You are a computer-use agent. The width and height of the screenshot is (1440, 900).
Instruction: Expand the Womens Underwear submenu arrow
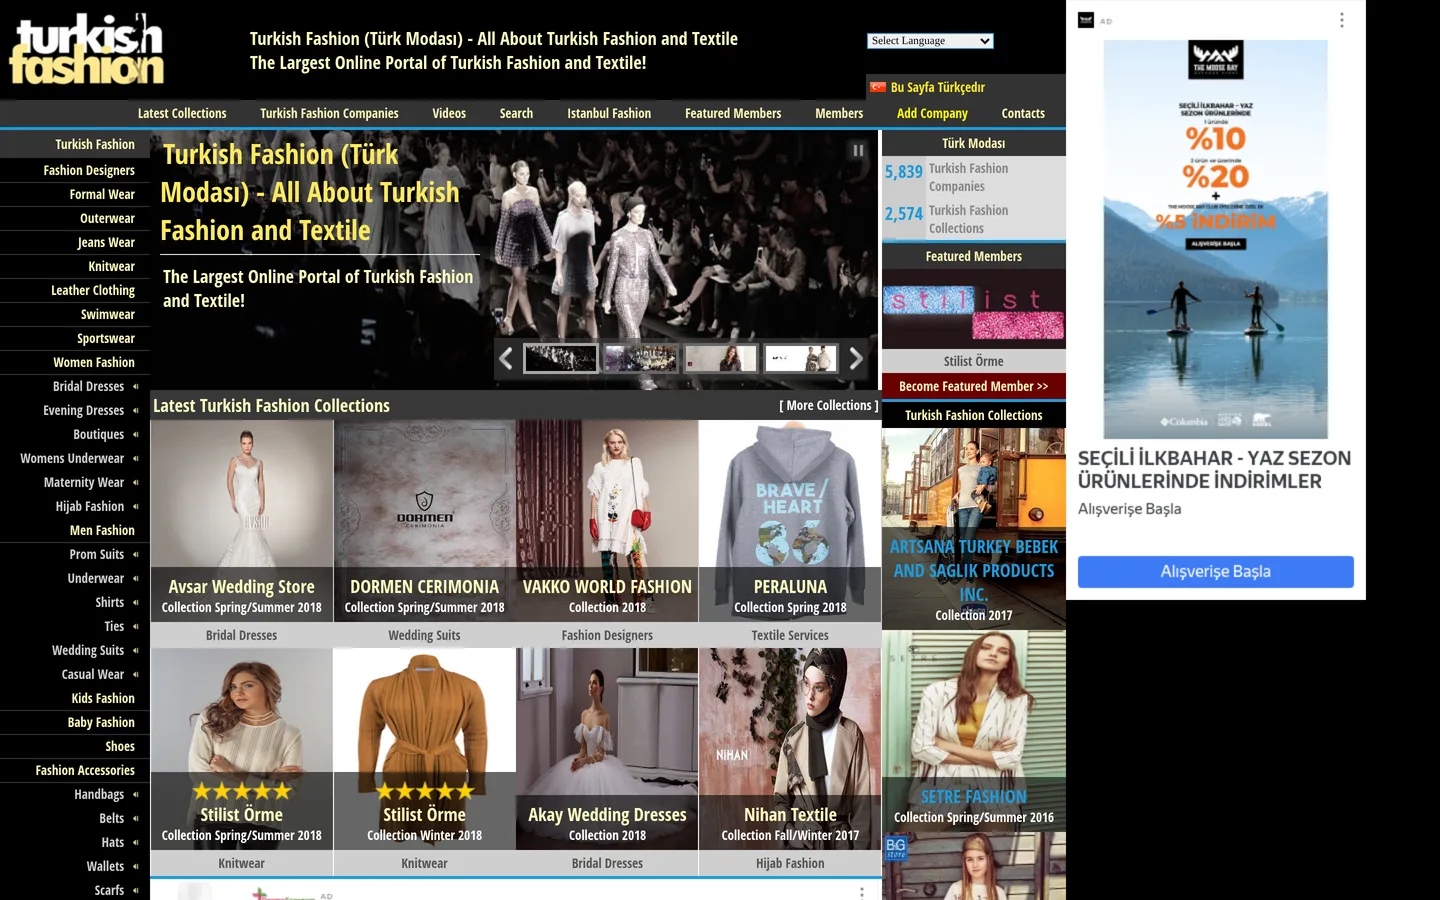coord(136,458)
